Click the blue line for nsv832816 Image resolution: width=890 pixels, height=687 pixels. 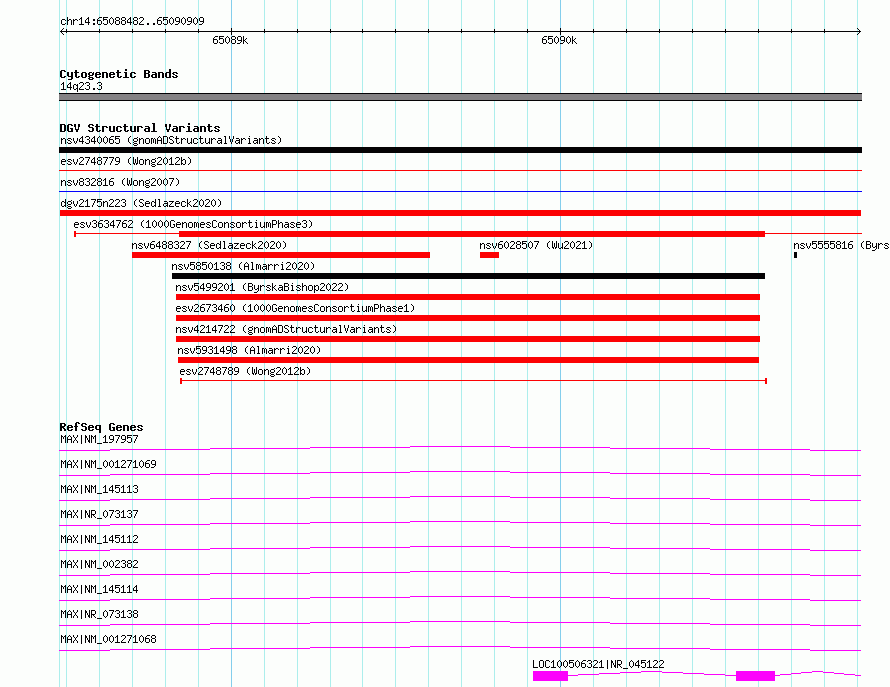click(x=460, y=191)
